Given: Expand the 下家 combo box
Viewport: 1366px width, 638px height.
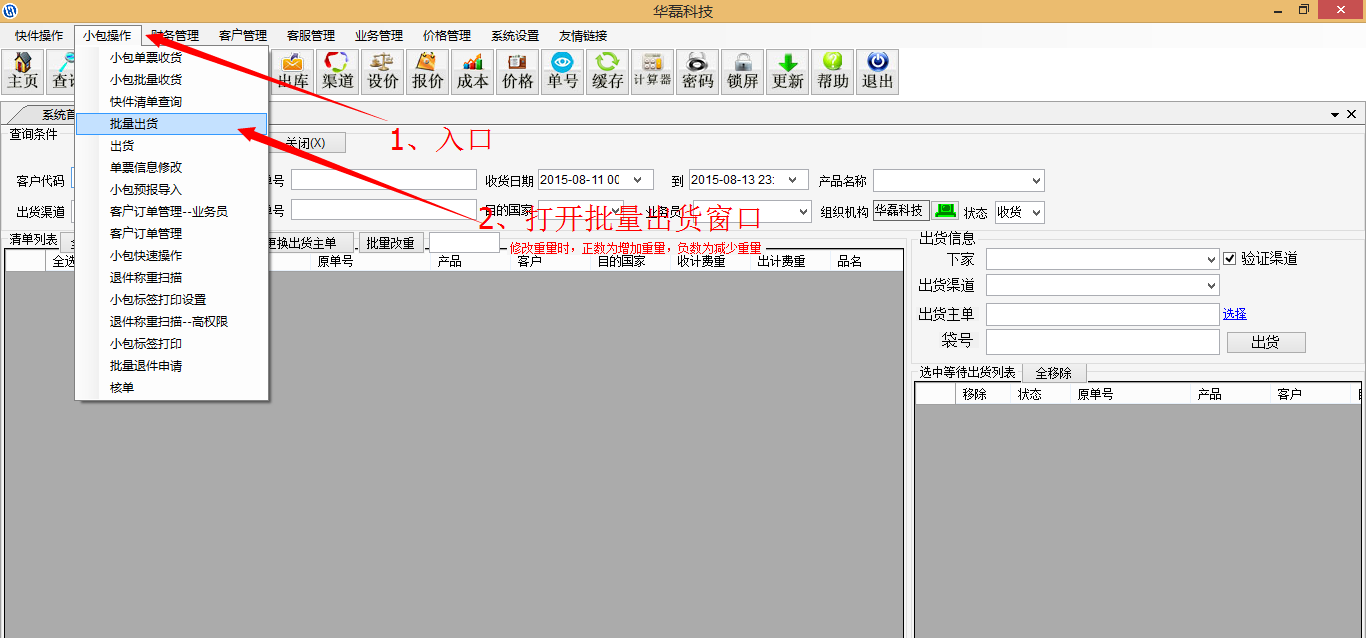Looking at the screenshot, I should click(x=1211, y=259).
